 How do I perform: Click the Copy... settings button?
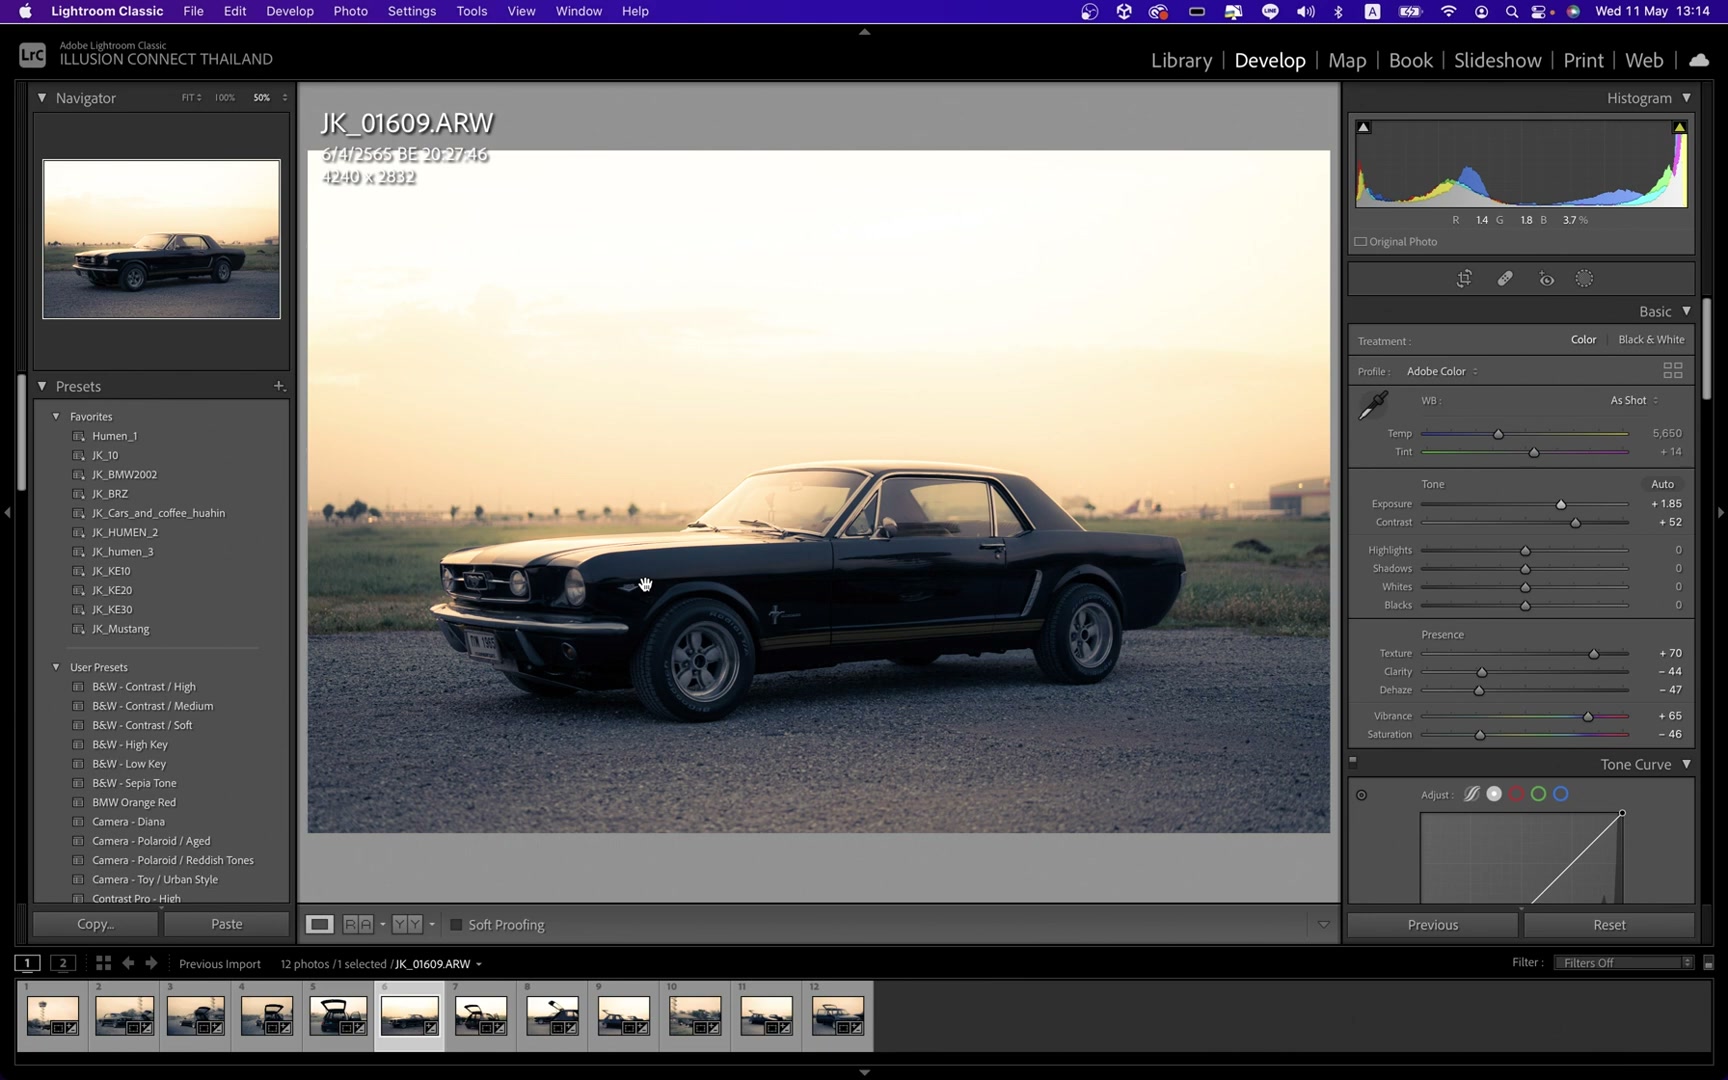click(95, 924)
